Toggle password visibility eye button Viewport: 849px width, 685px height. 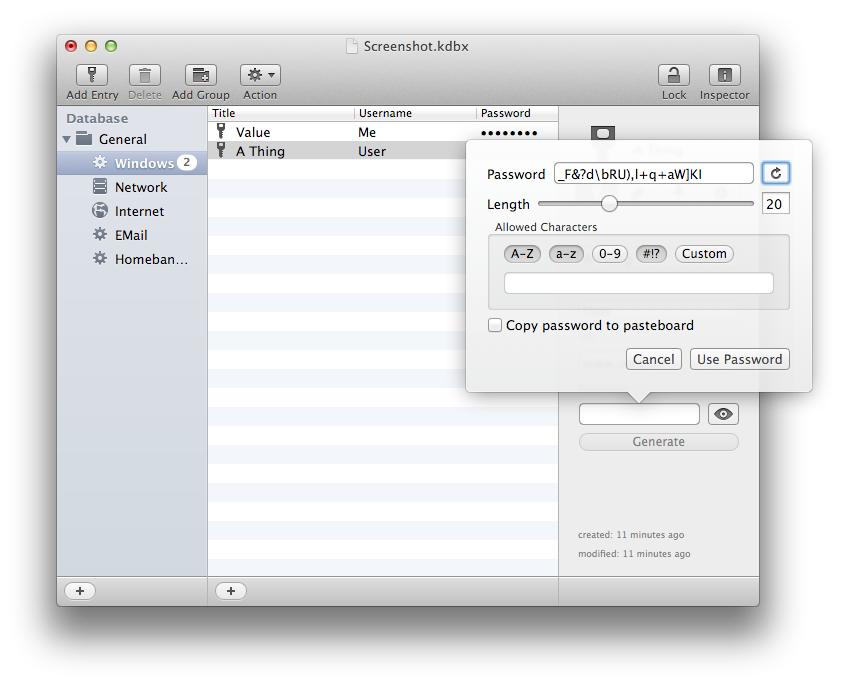point(723,414)
